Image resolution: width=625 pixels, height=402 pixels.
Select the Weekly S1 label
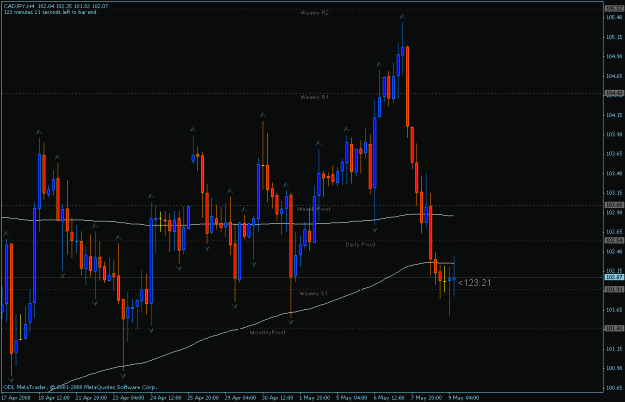[313, 293]
